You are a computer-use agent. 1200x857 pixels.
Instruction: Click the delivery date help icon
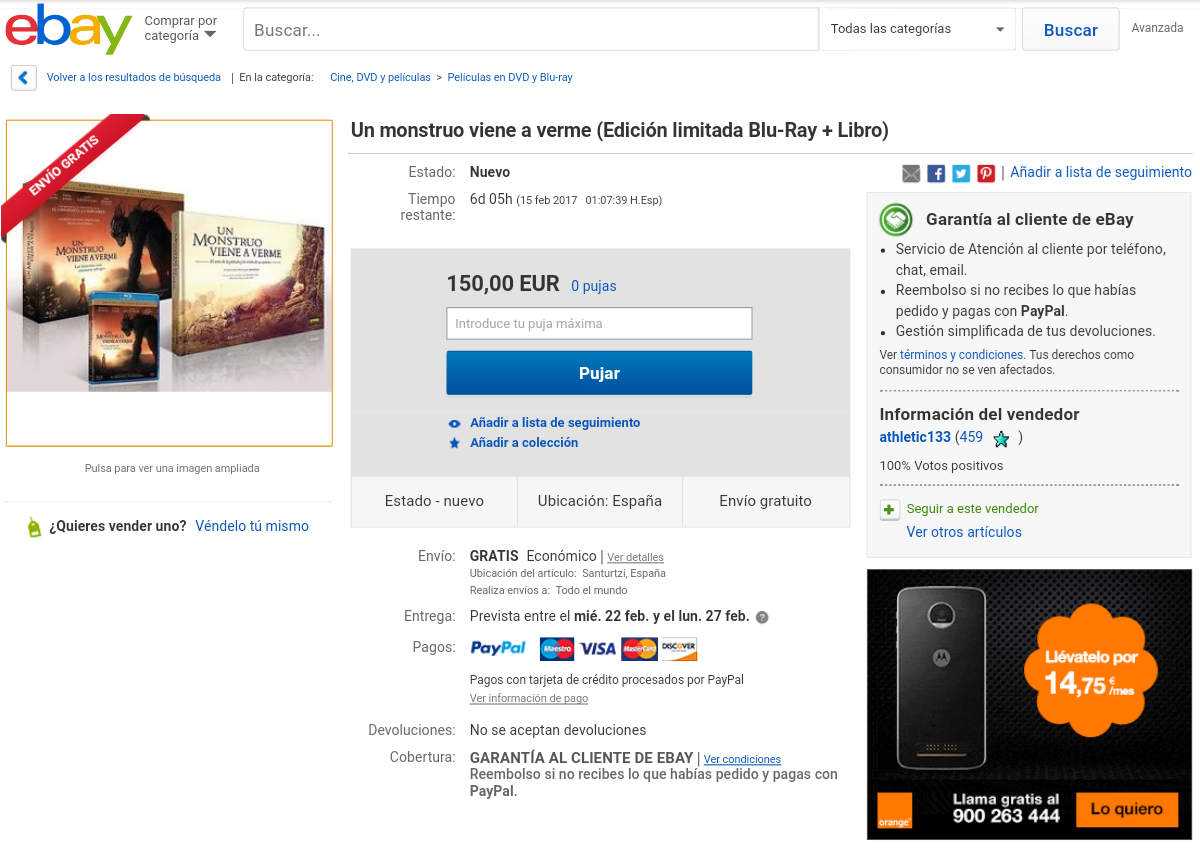click(762, 617)
